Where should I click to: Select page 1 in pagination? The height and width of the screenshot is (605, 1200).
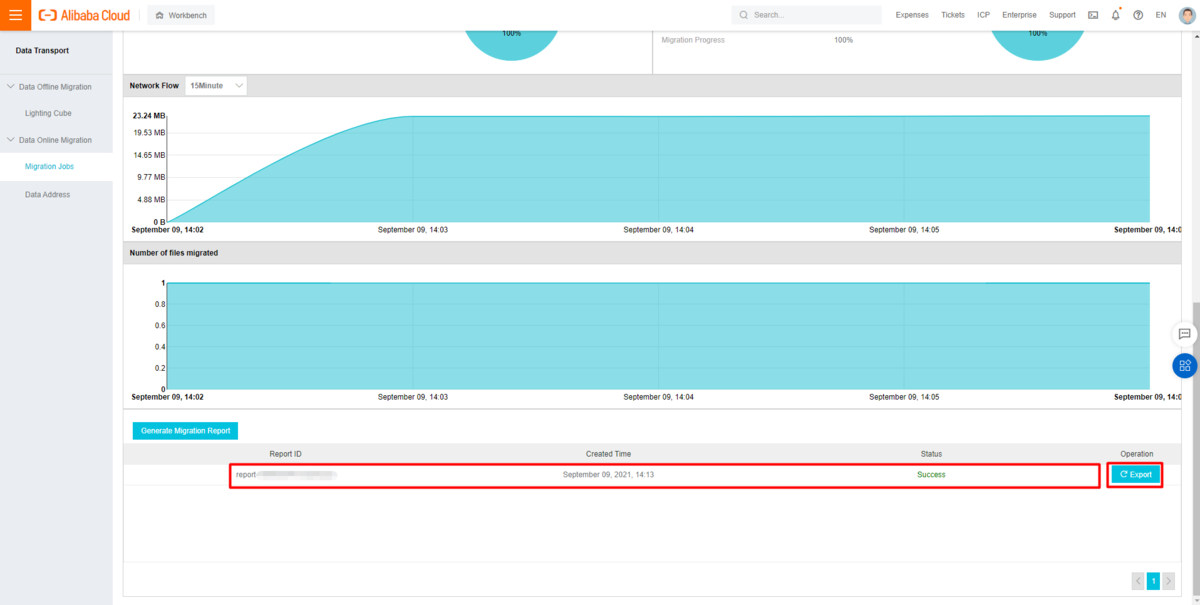click(x=1153, y=581)
